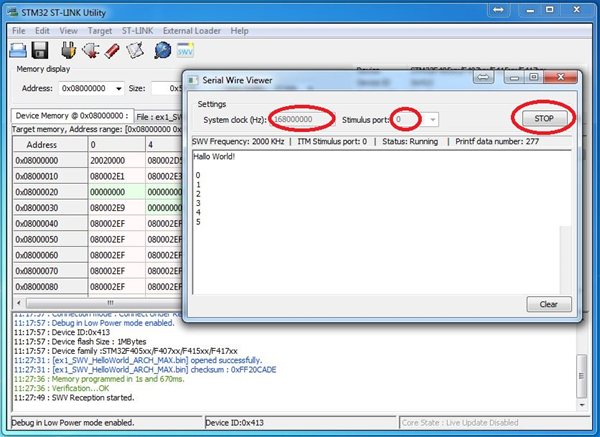
Task: Click the Full chip erase icon
Action: pos(112,51)
